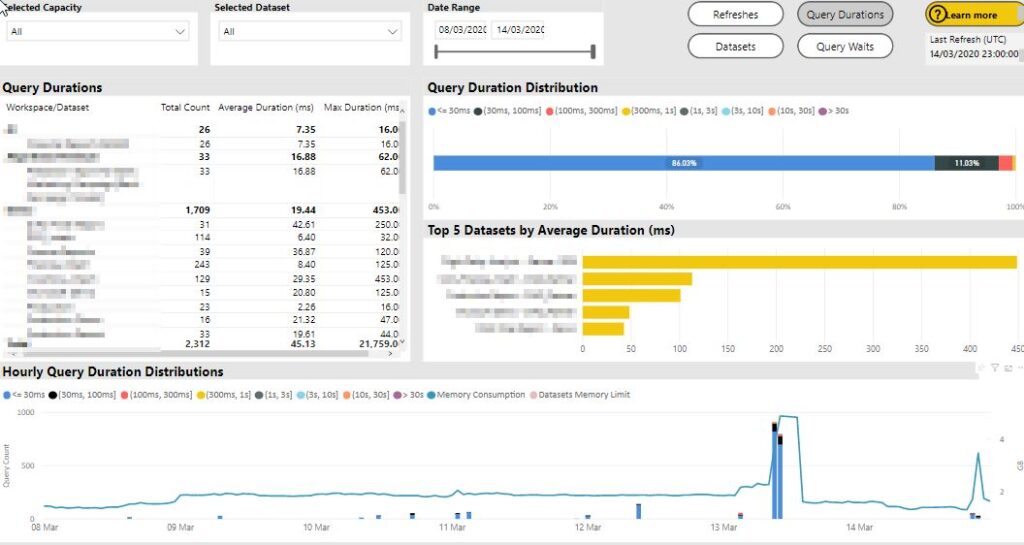Select <= 30ms legend in Hourly chart
Viewport: 1024px width, 545px height.
point(24,395)
